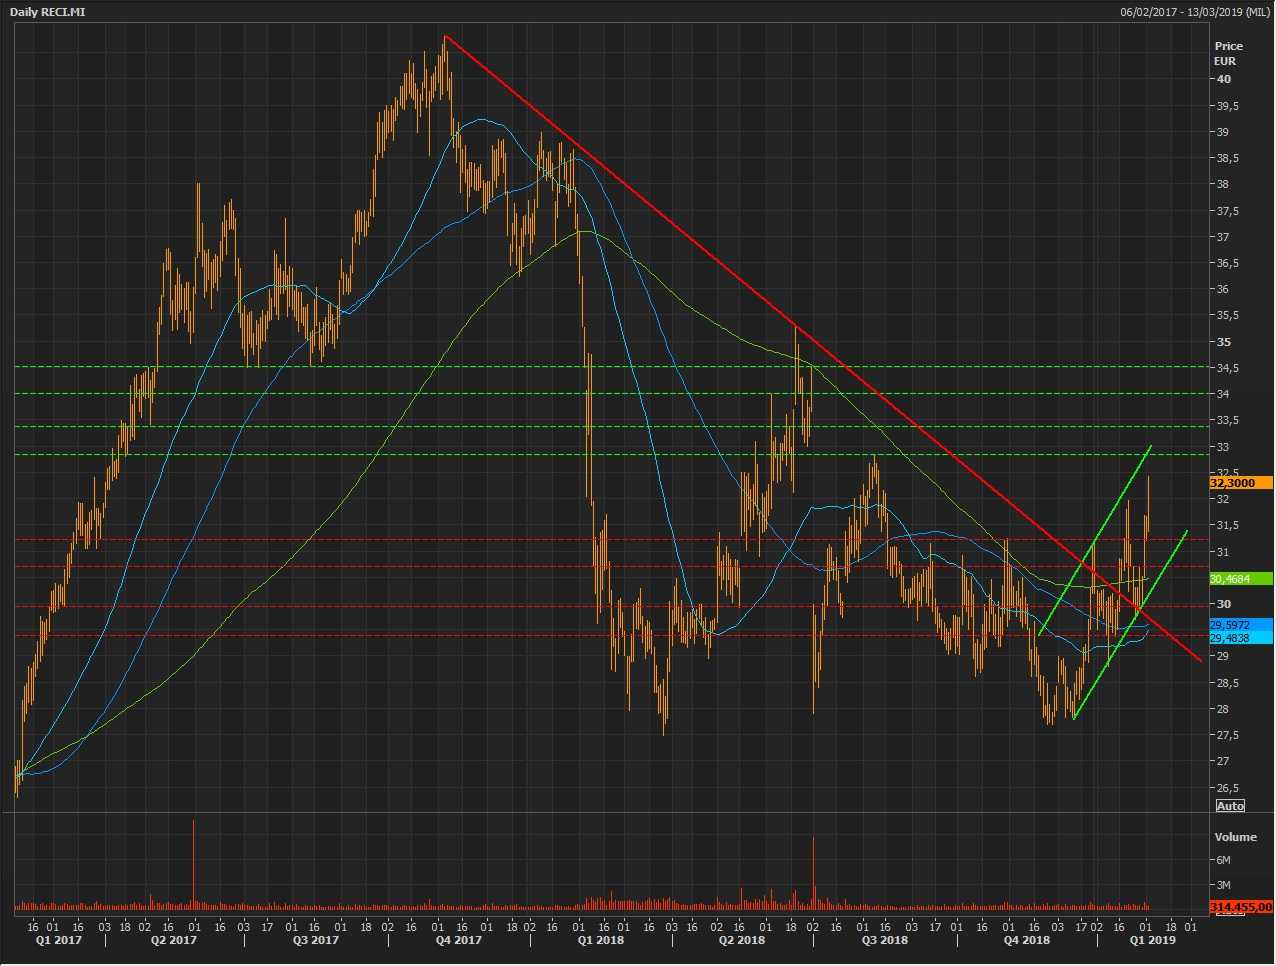Image resolution: width=1276 pixels, height=966 pixels.
Task: Click the bold 35 price axis label
Action: click(x=1223, y=342)
